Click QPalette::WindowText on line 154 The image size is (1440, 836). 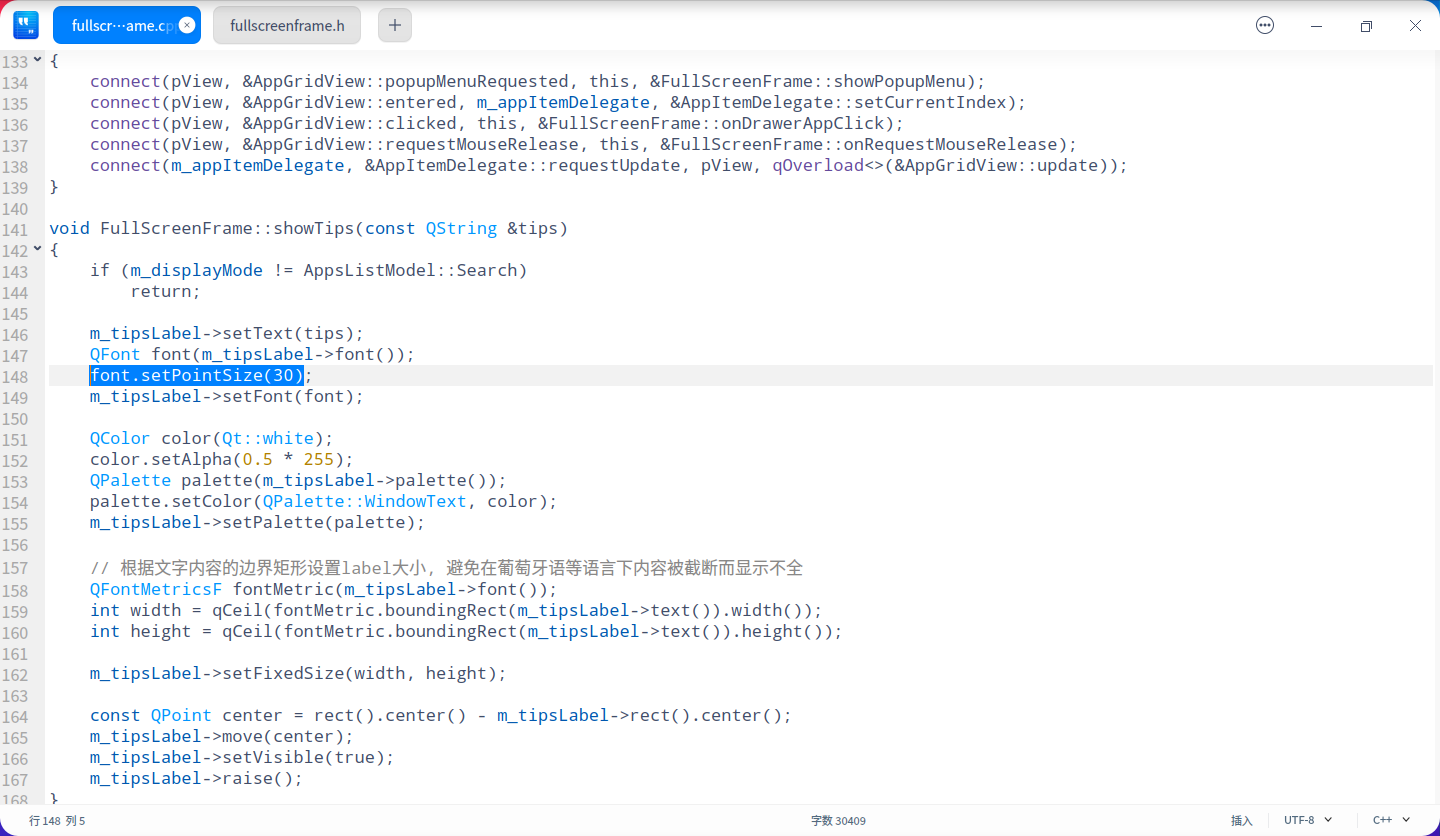pyautogui.click(x=365, y=501)
